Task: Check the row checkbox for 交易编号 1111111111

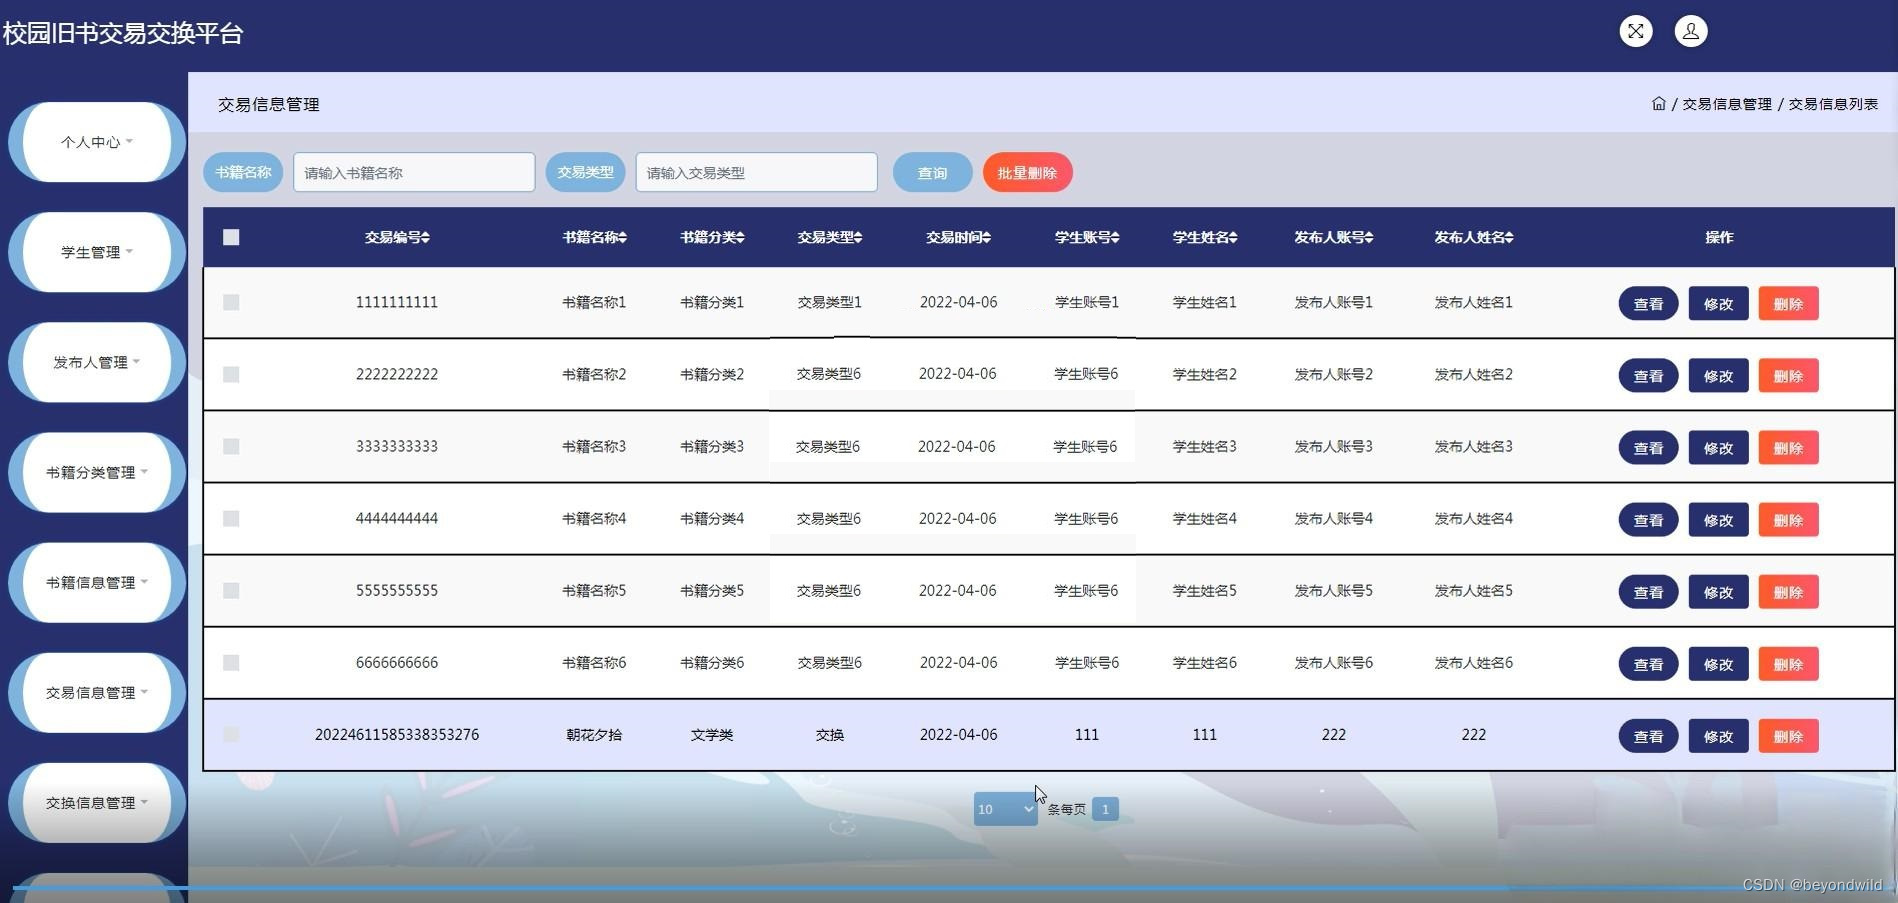Action: click(x=231, y=301)
